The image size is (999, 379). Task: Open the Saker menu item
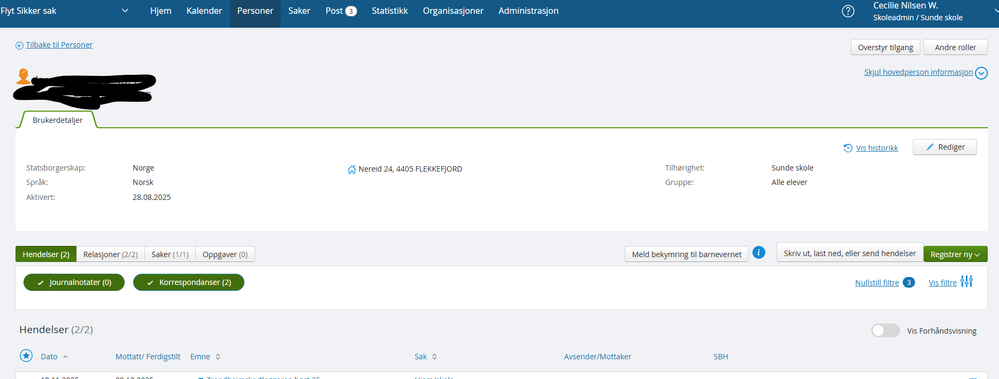pyautogui.click(x=299, y=11)
